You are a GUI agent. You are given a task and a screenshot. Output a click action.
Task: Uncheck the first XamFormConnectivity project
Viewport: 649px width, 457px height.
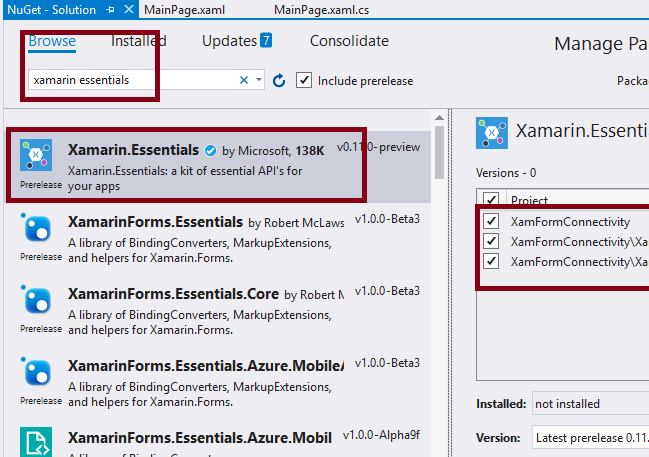click(x=490, y=221)
